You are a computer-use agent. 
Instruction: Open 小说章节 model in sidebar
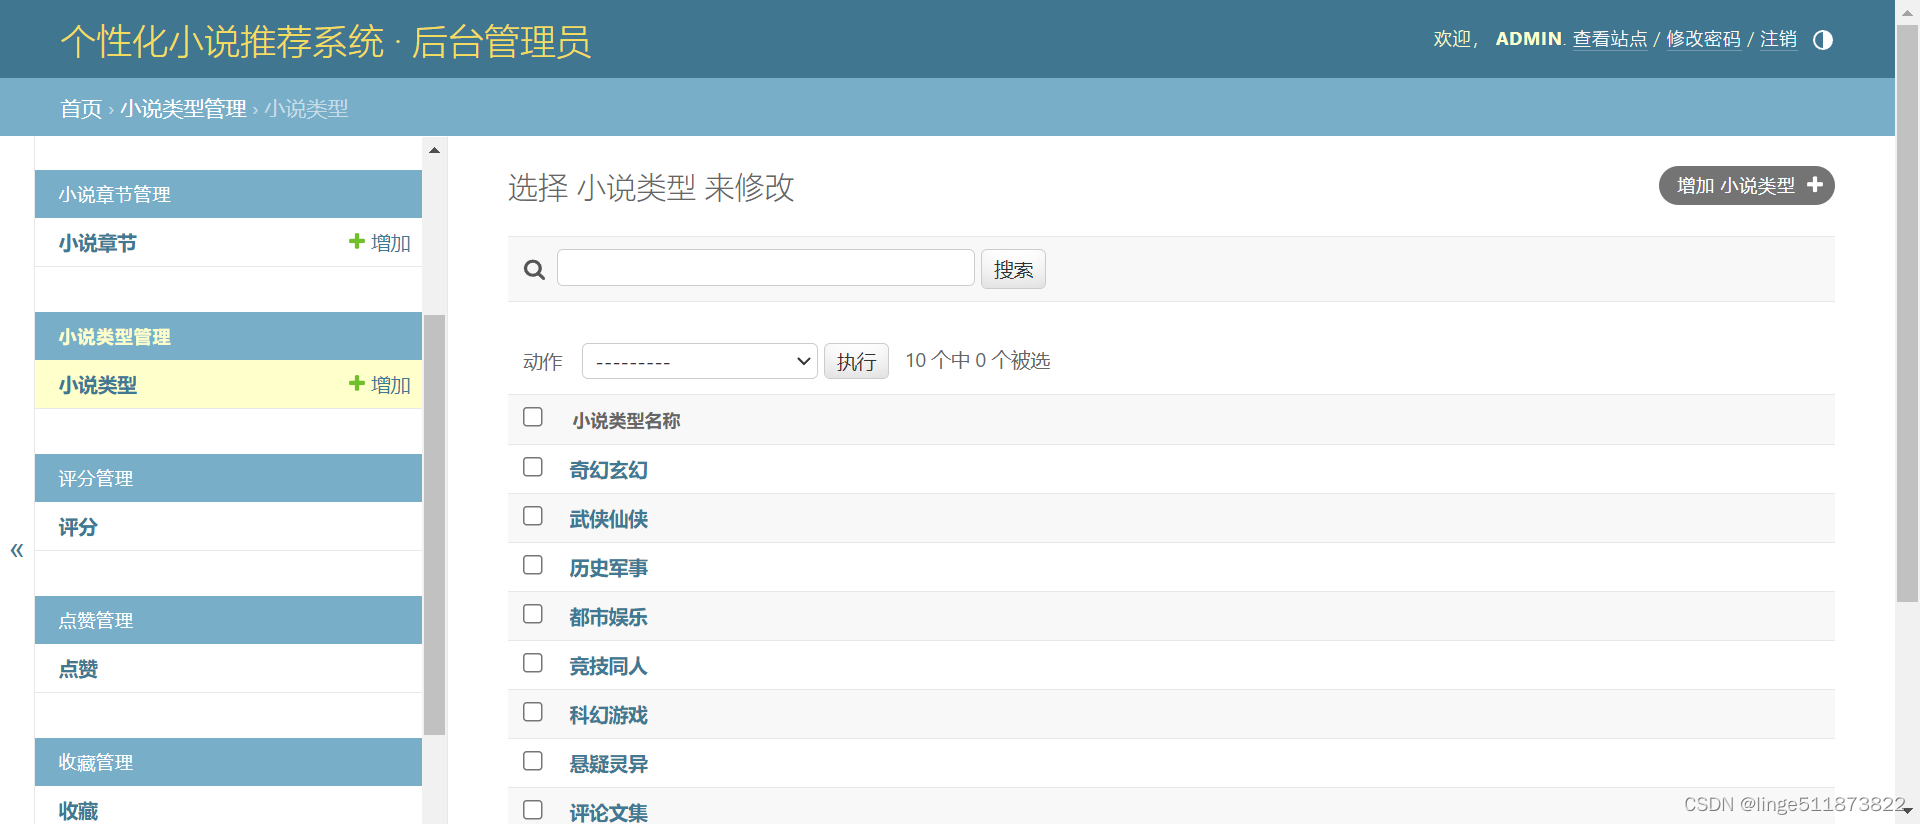[98, 243]
